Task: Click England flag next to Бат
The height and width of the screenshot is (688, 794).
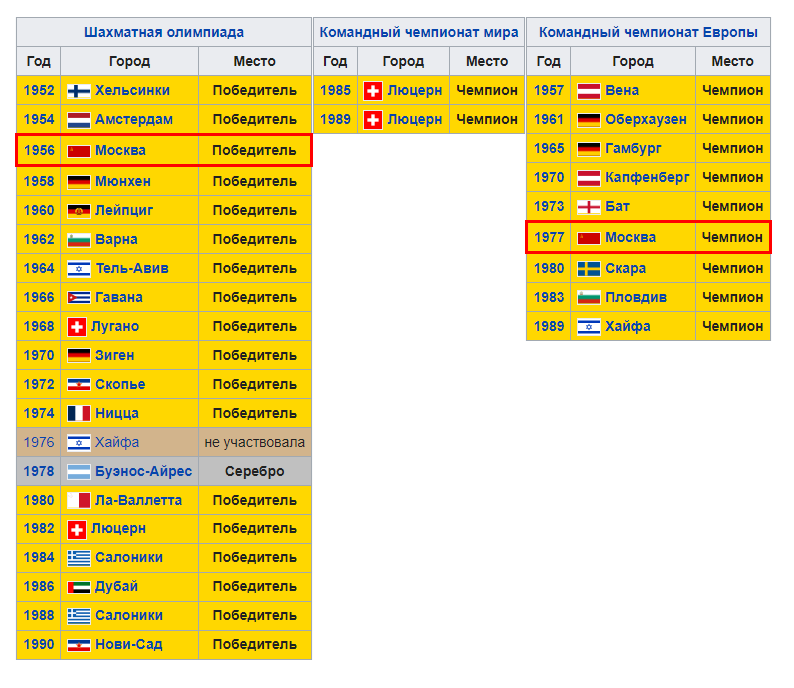Action: (589, 207)
